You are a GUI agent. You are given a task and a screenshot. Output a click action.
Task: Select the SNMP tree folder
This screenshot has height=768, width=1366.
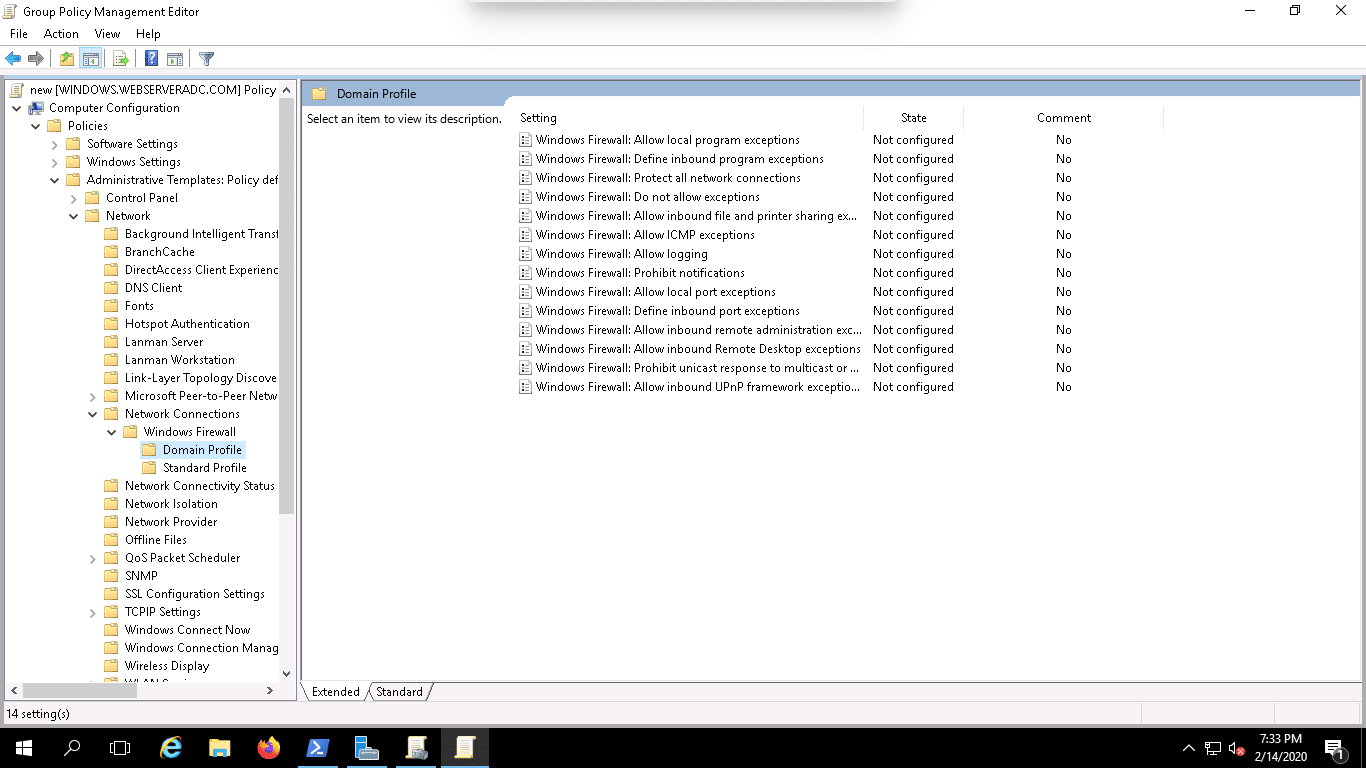141,576
